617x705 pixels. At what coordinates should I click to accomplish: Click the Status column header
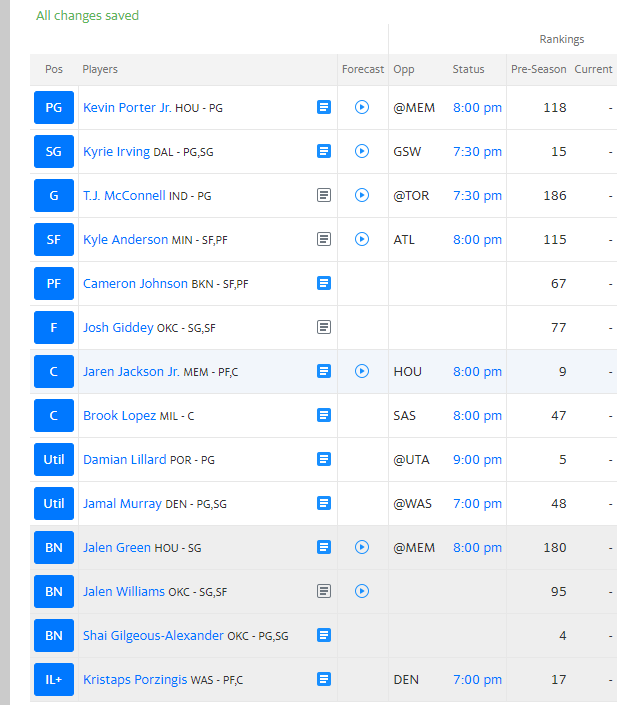coord(468,69)
